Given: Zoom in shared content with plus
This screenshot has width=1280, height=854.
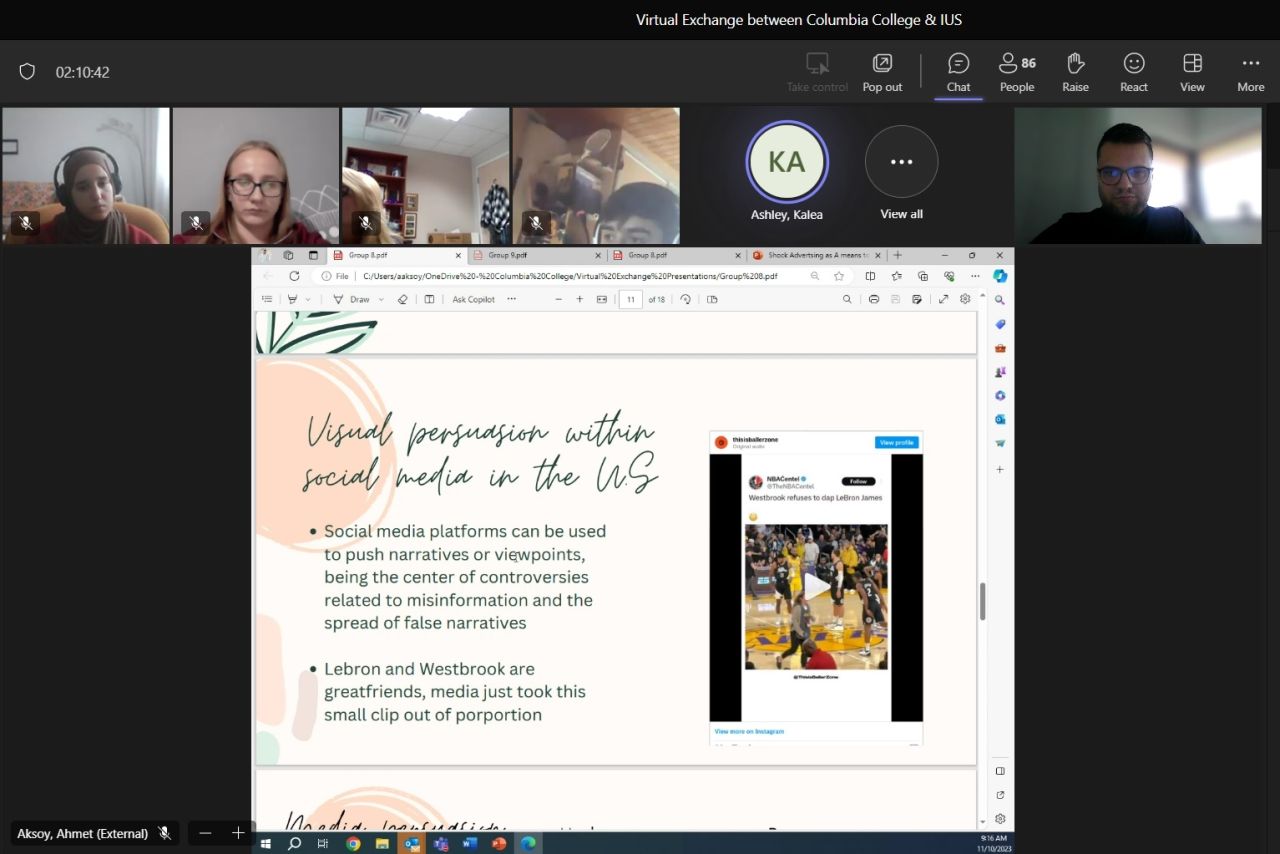Looking at the screenshot, I should (238, 833).
